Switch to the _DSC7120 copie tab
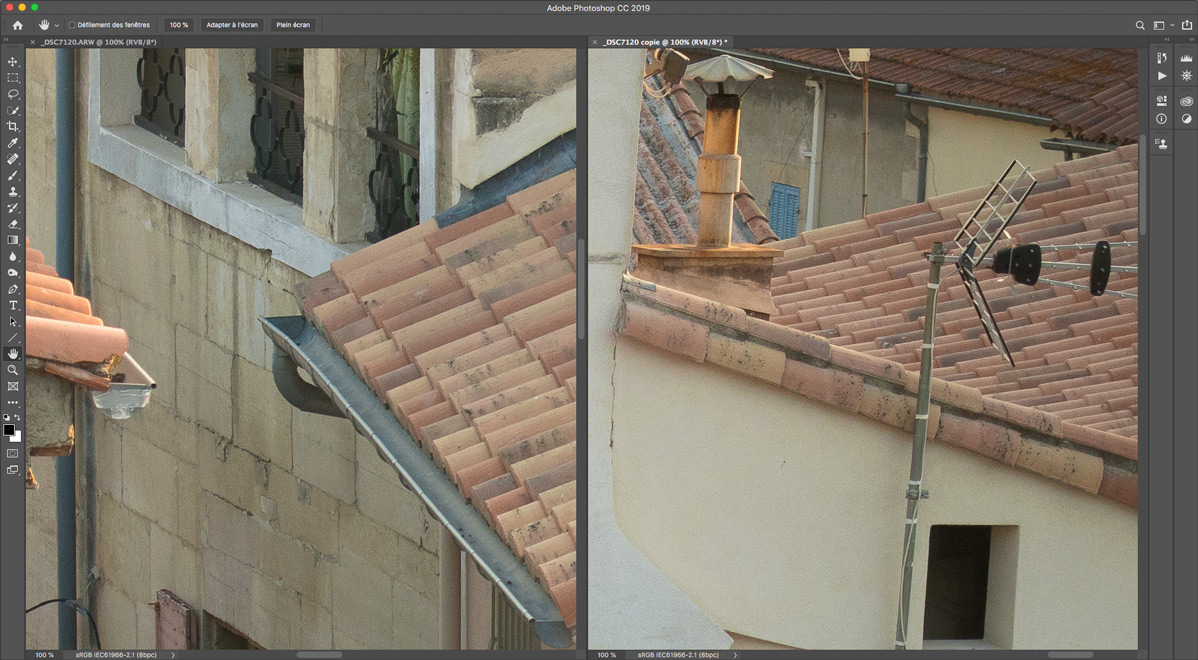 663,42
